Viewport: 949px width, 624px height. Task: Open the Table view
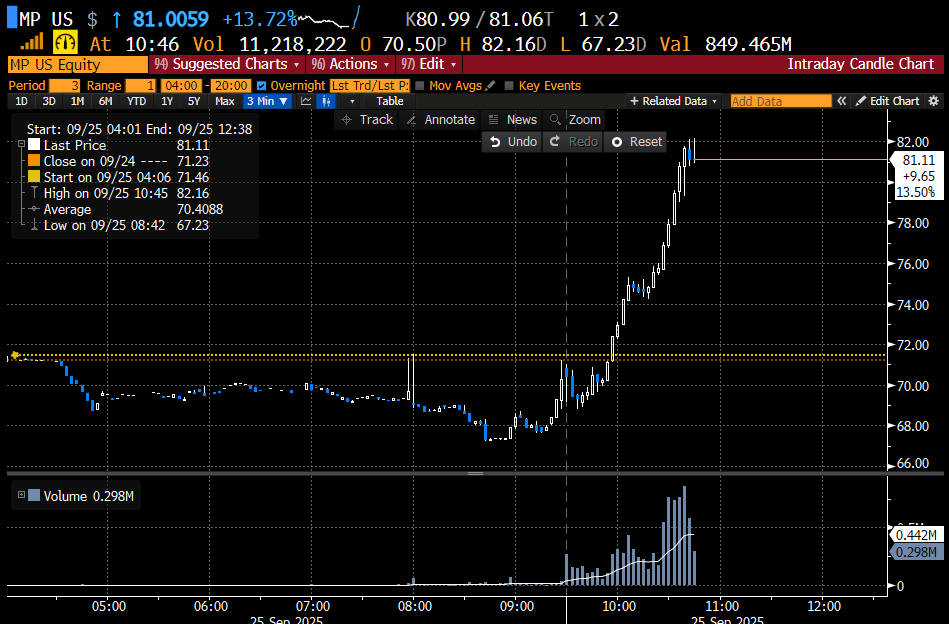click(390, 101)
